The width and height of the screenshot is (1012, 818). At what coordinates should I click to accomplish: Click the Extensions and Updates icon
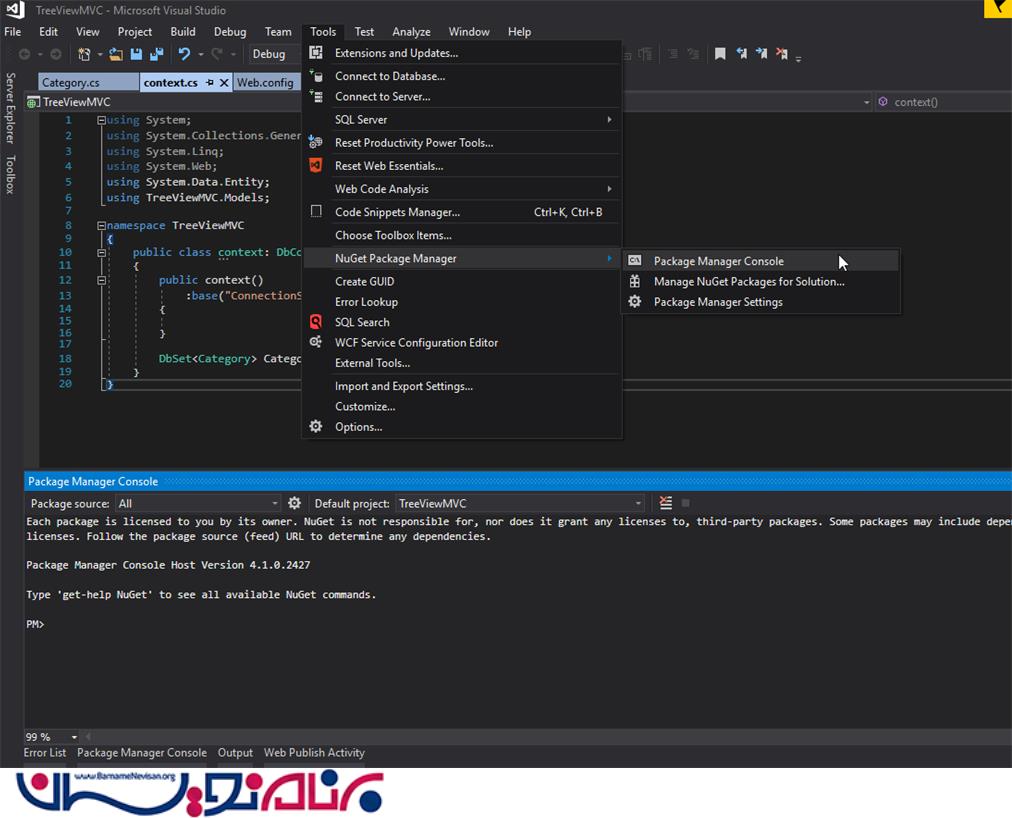[x=316, y=52]
